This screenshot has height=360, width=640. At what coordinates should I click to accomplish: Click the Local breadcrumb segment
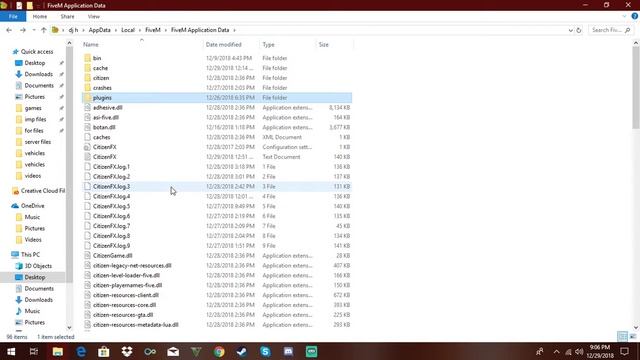coord(128,30)
